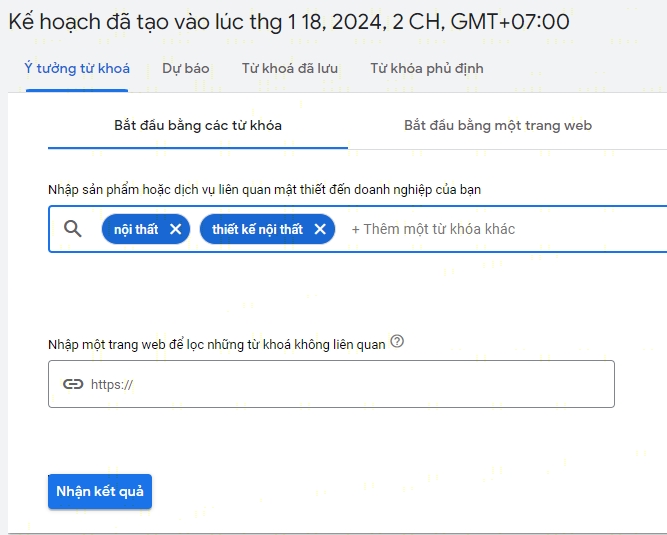Screen dimensions: 667x535
Task: Click the plan creation date heading
Action: click(x=250, y=22)
